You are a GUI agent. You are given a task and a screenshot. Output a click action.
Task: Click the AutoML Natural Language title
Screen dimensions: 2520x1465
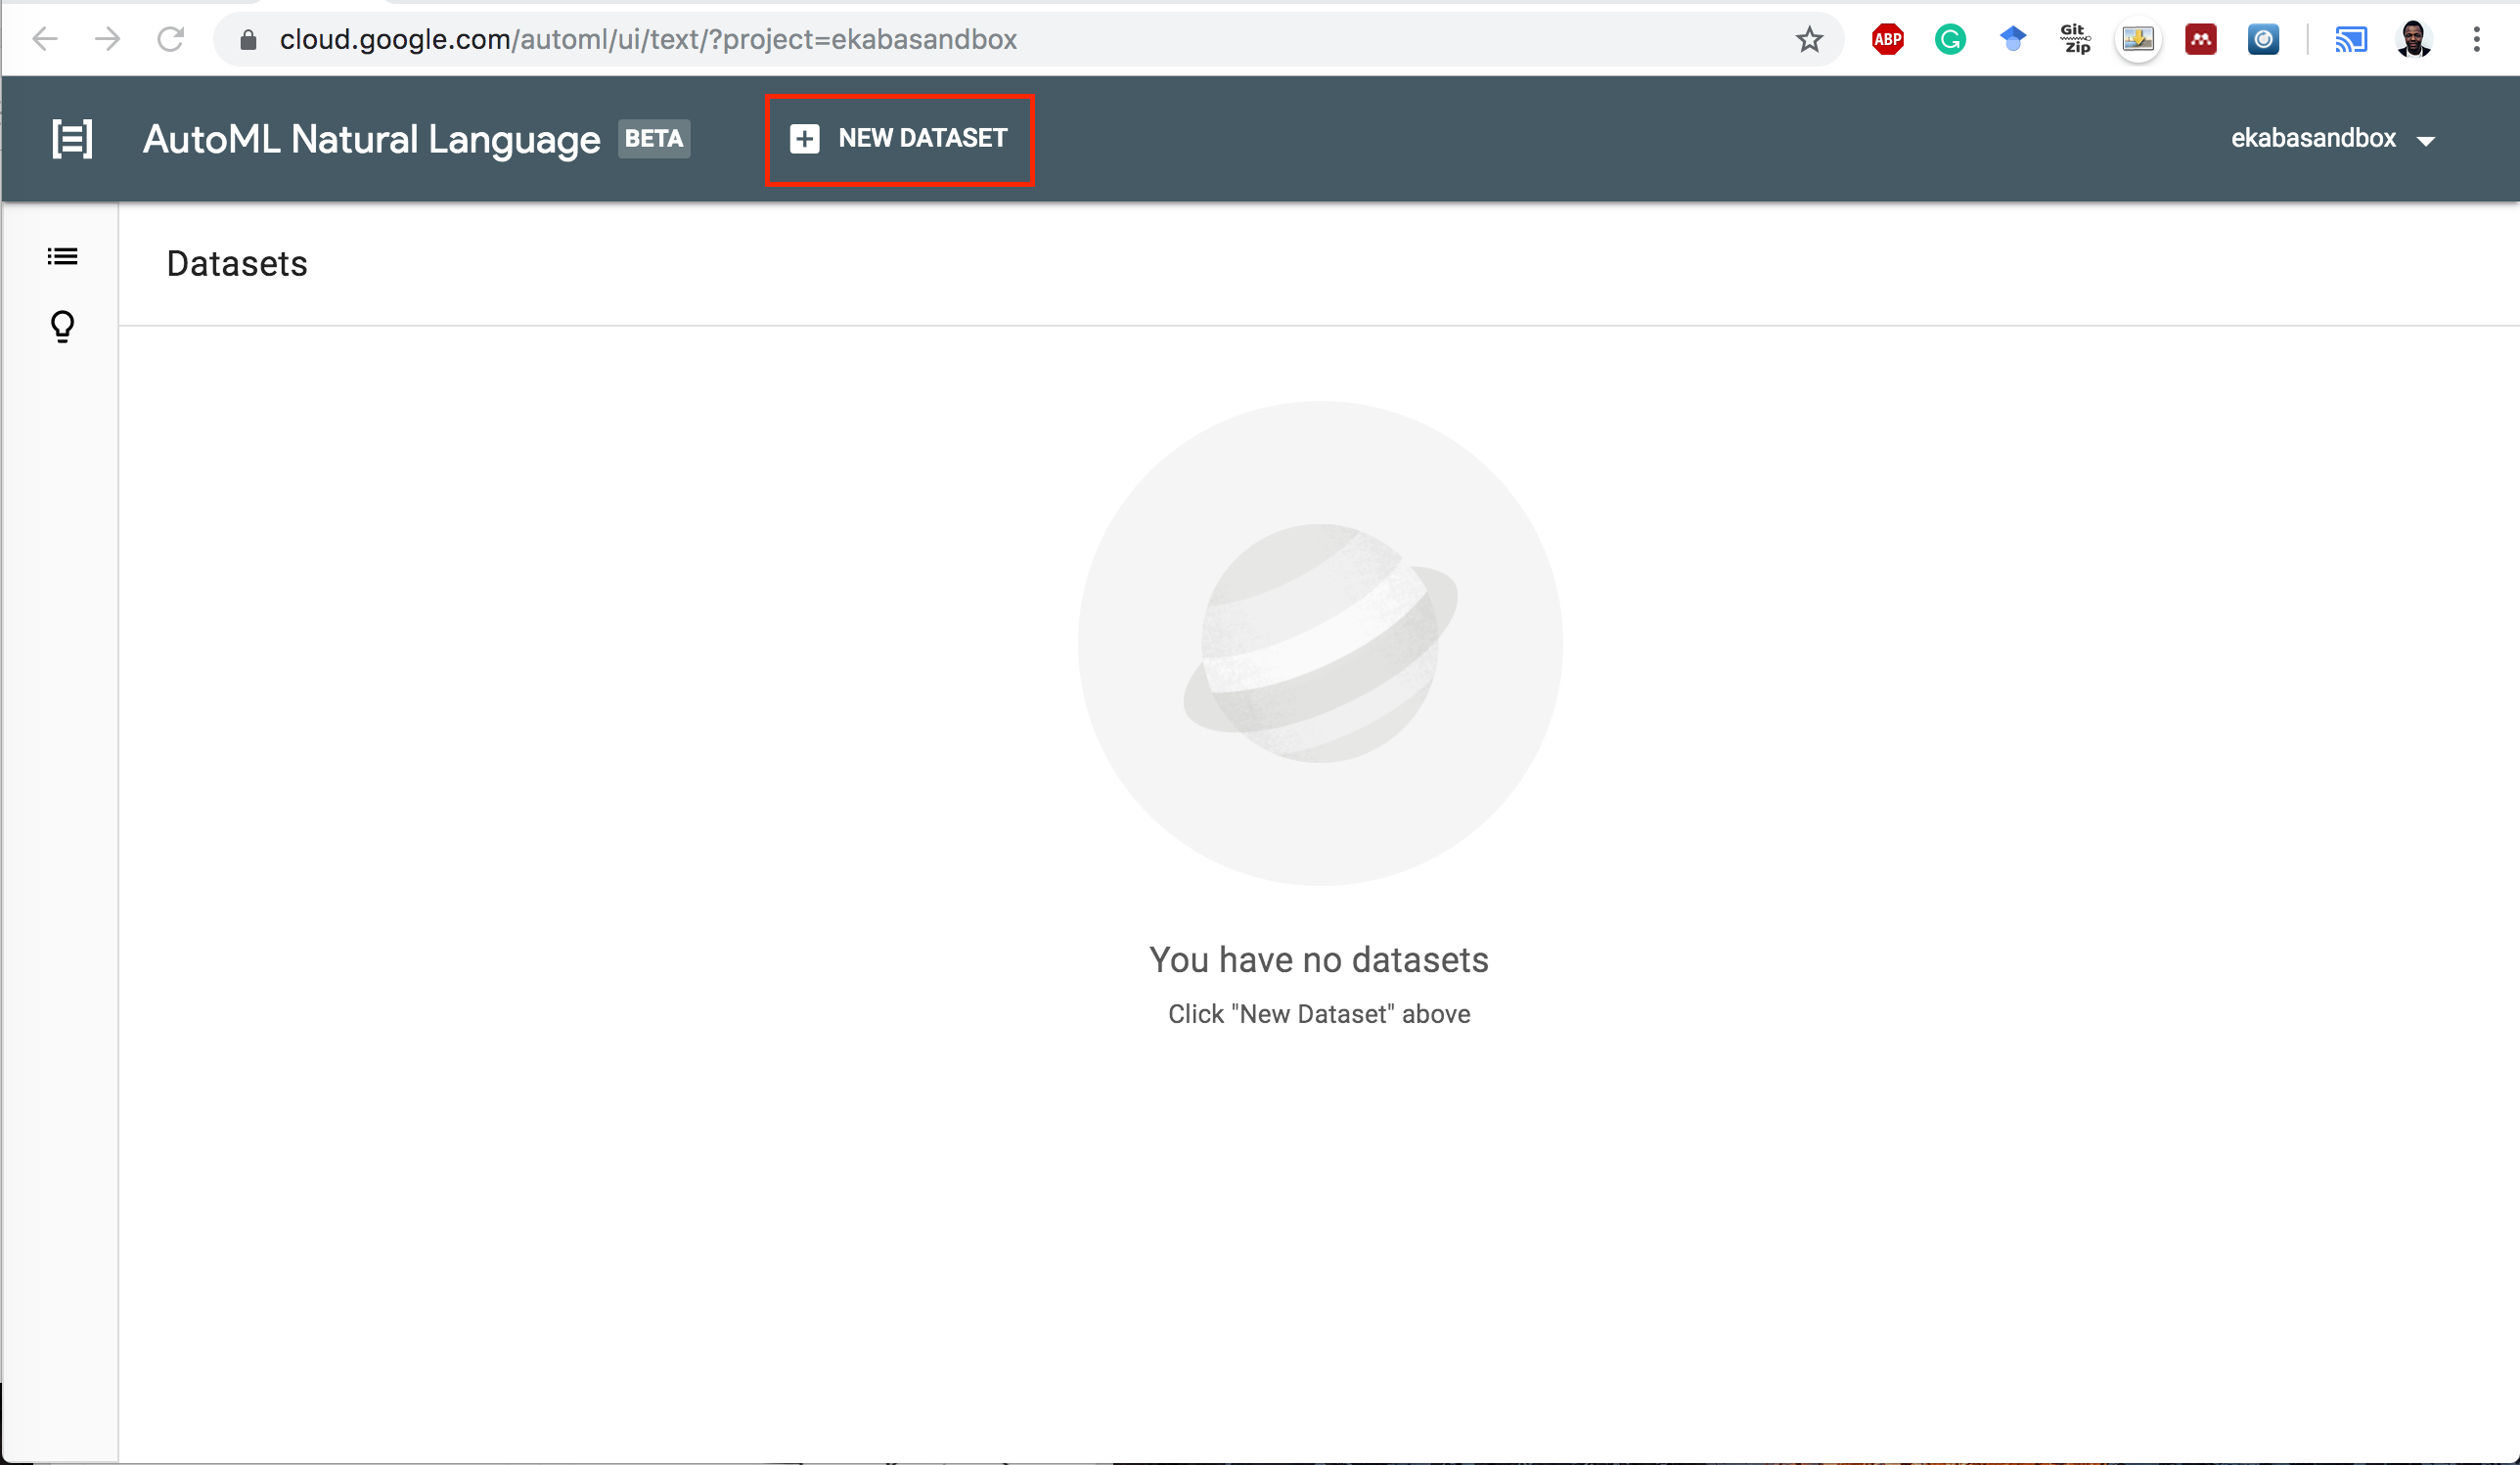371,139
